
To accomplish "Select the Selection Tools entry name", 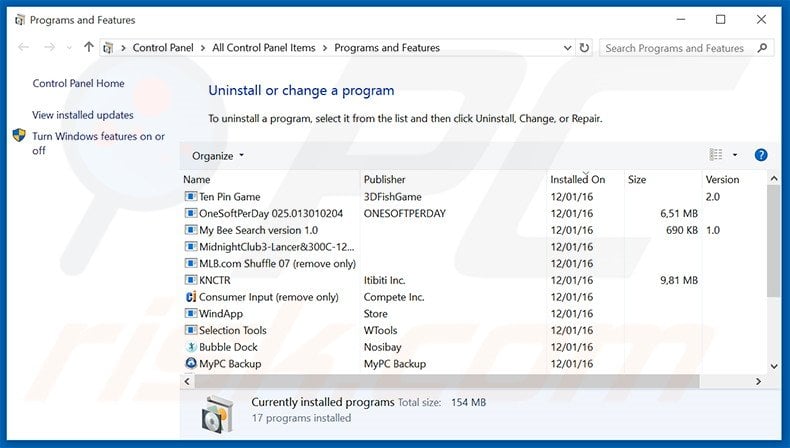I will pyautogui.click(x=233, y=330).
